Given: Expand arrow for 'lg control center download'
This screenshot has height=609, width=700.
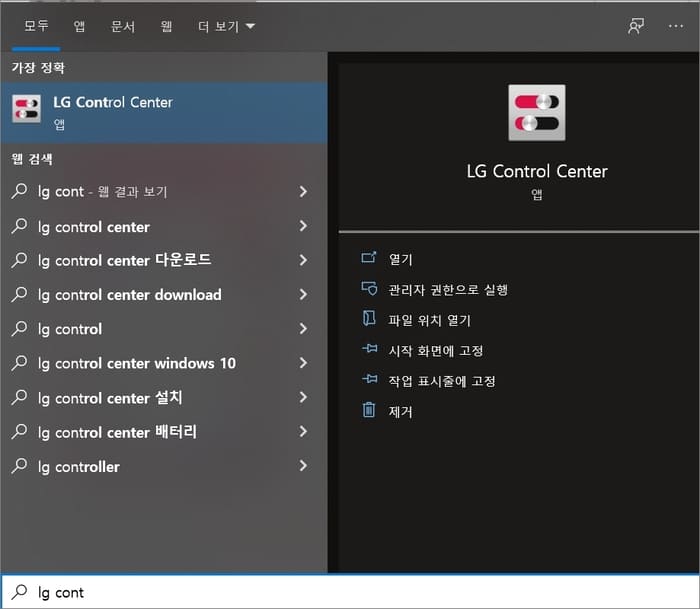Looking at the screenshot, I should pyautogui.click(x=303, y=295).
